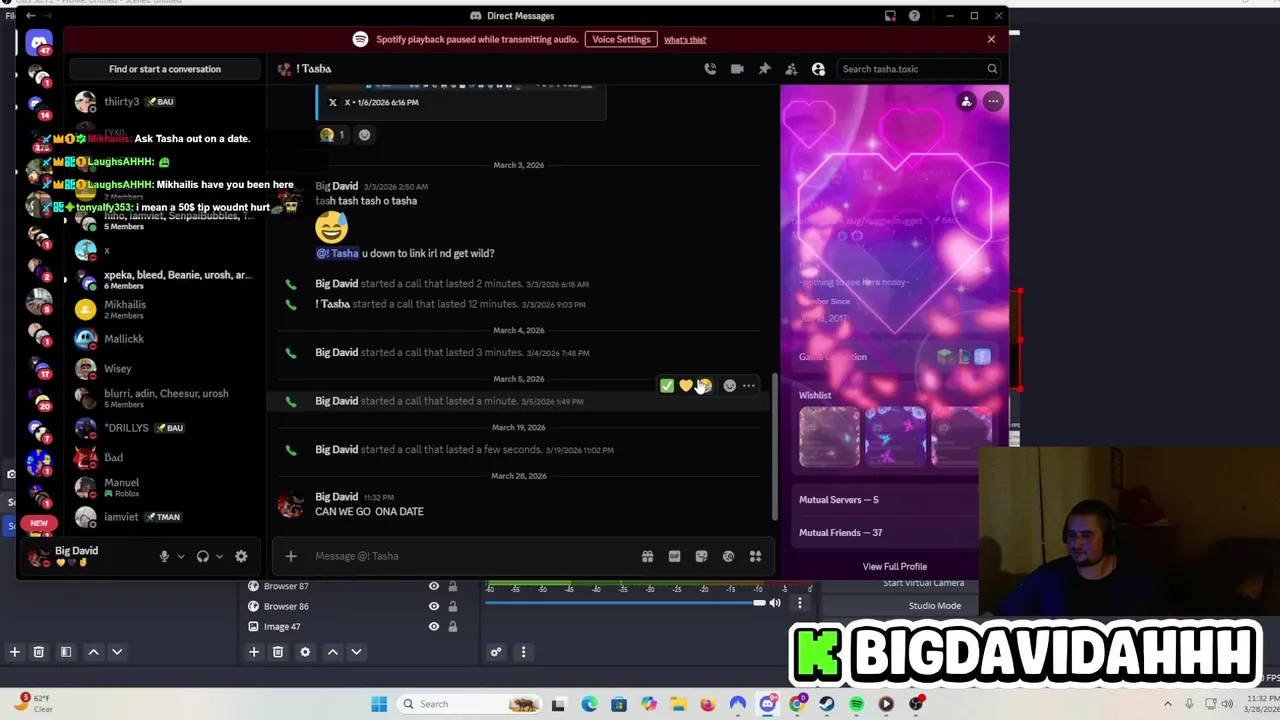Open OBS advanced audio properties gears
This screenshot has width=1280, height=720.
(x=496, y=652)
